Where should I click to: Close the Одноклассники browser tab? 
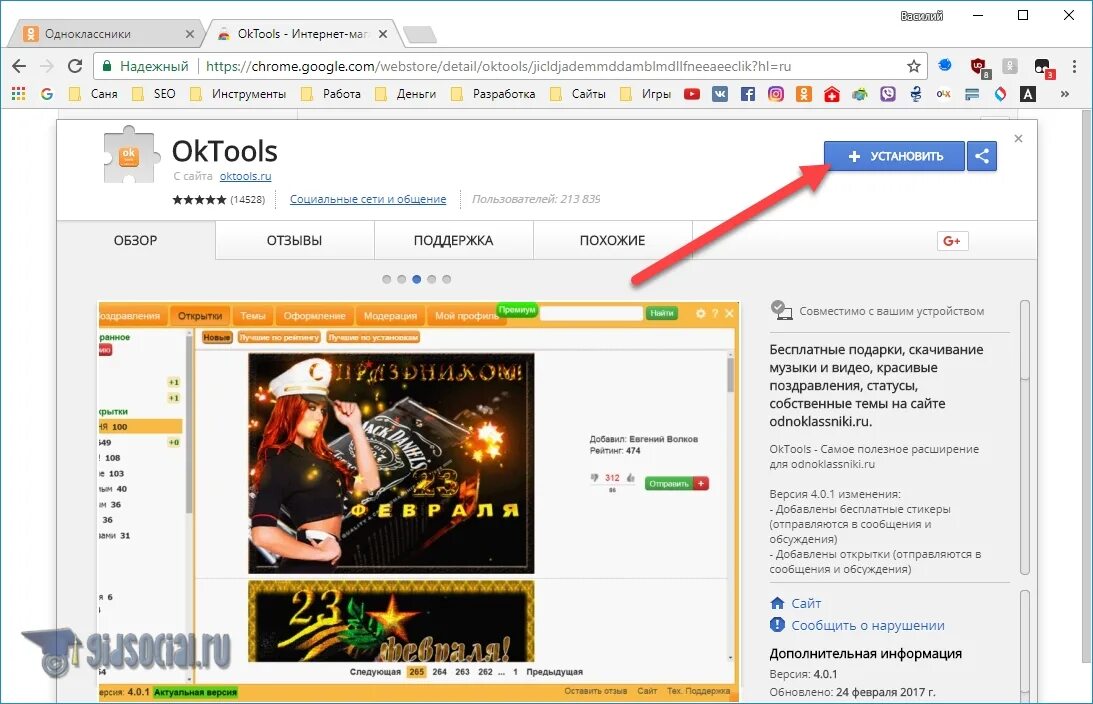(190, 33)
